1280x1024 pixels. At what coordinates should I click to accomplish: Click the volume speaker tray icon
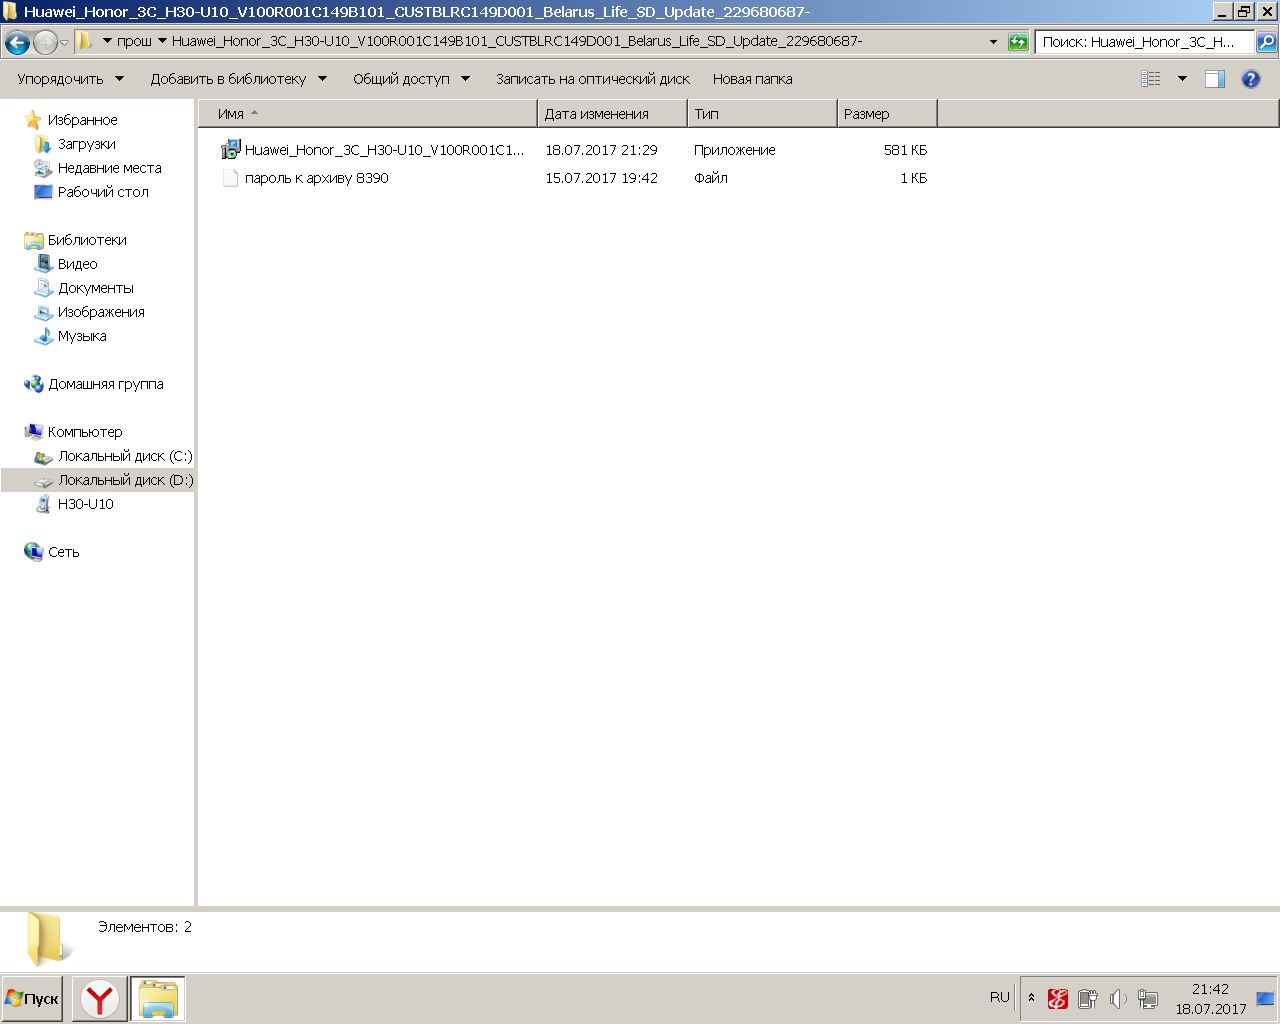1118,999
